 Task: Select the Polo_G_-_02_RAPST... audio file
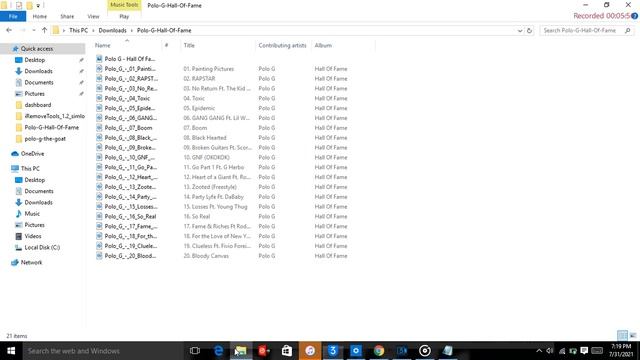pos(131,78)
